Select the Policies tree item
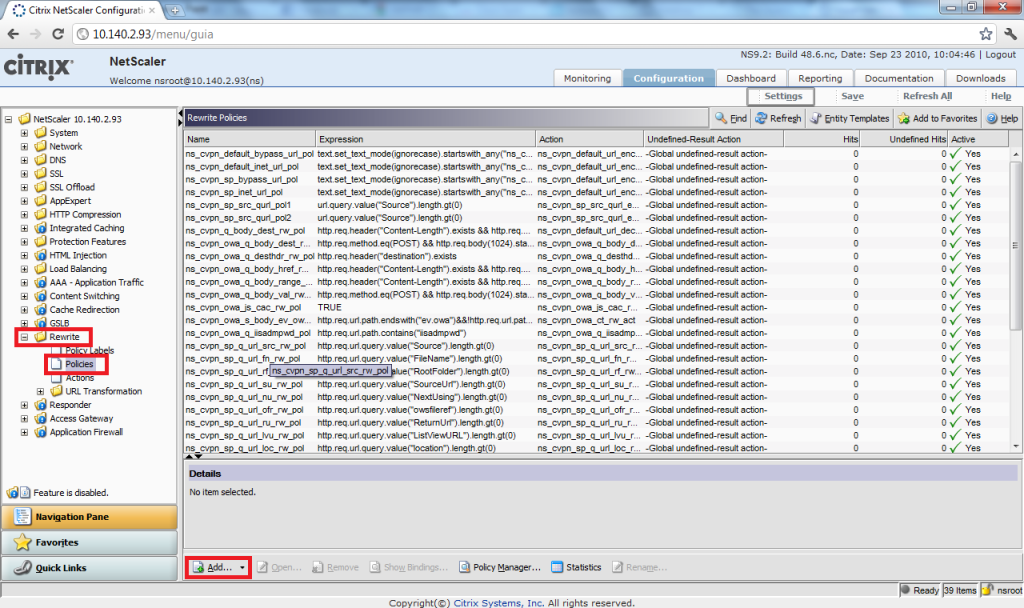 tap(79, 364)
